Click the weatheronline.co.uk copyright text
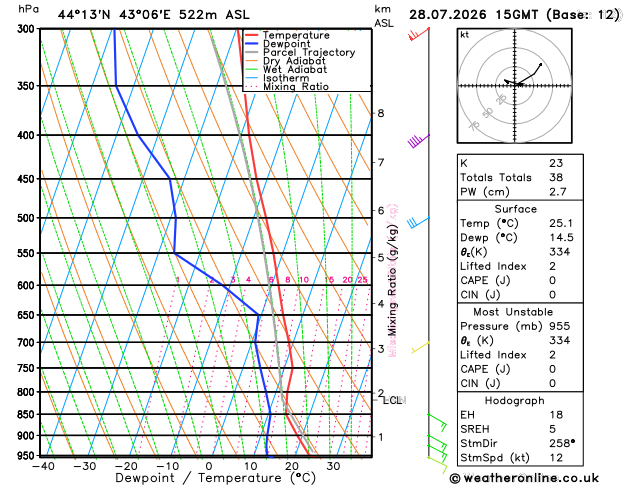Viewport: 629px width, 486px height. (524, 478)
